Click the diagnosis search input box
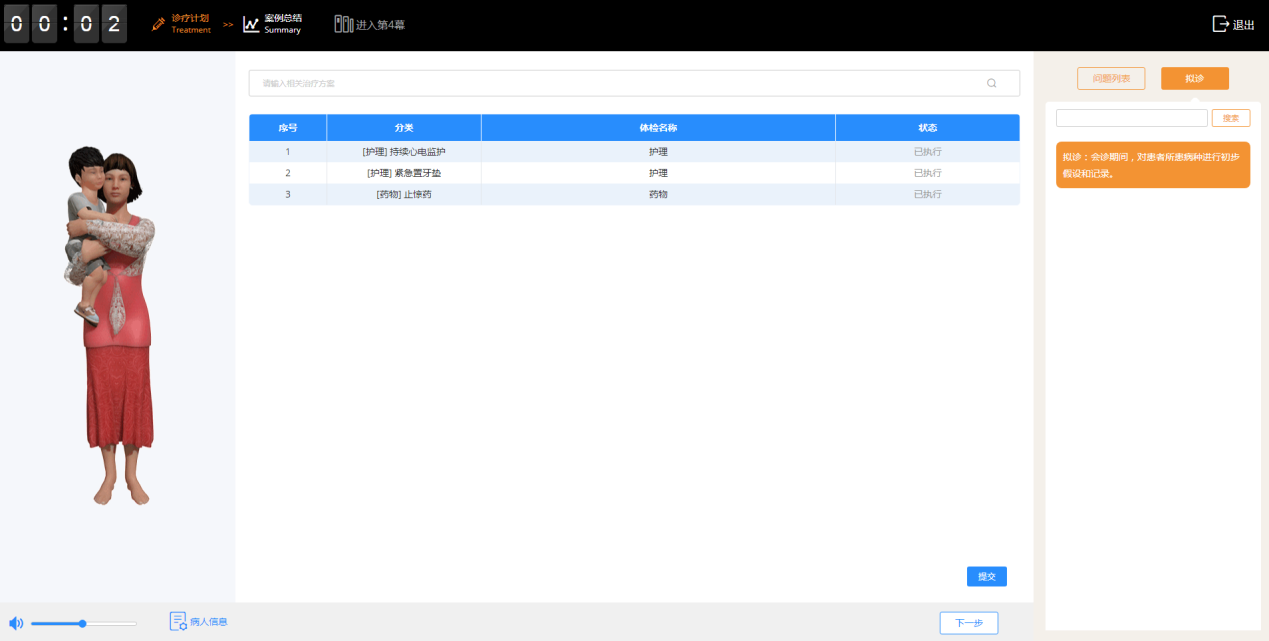This screenshot has height=641, width=1269. click(x=1131, y=118)
